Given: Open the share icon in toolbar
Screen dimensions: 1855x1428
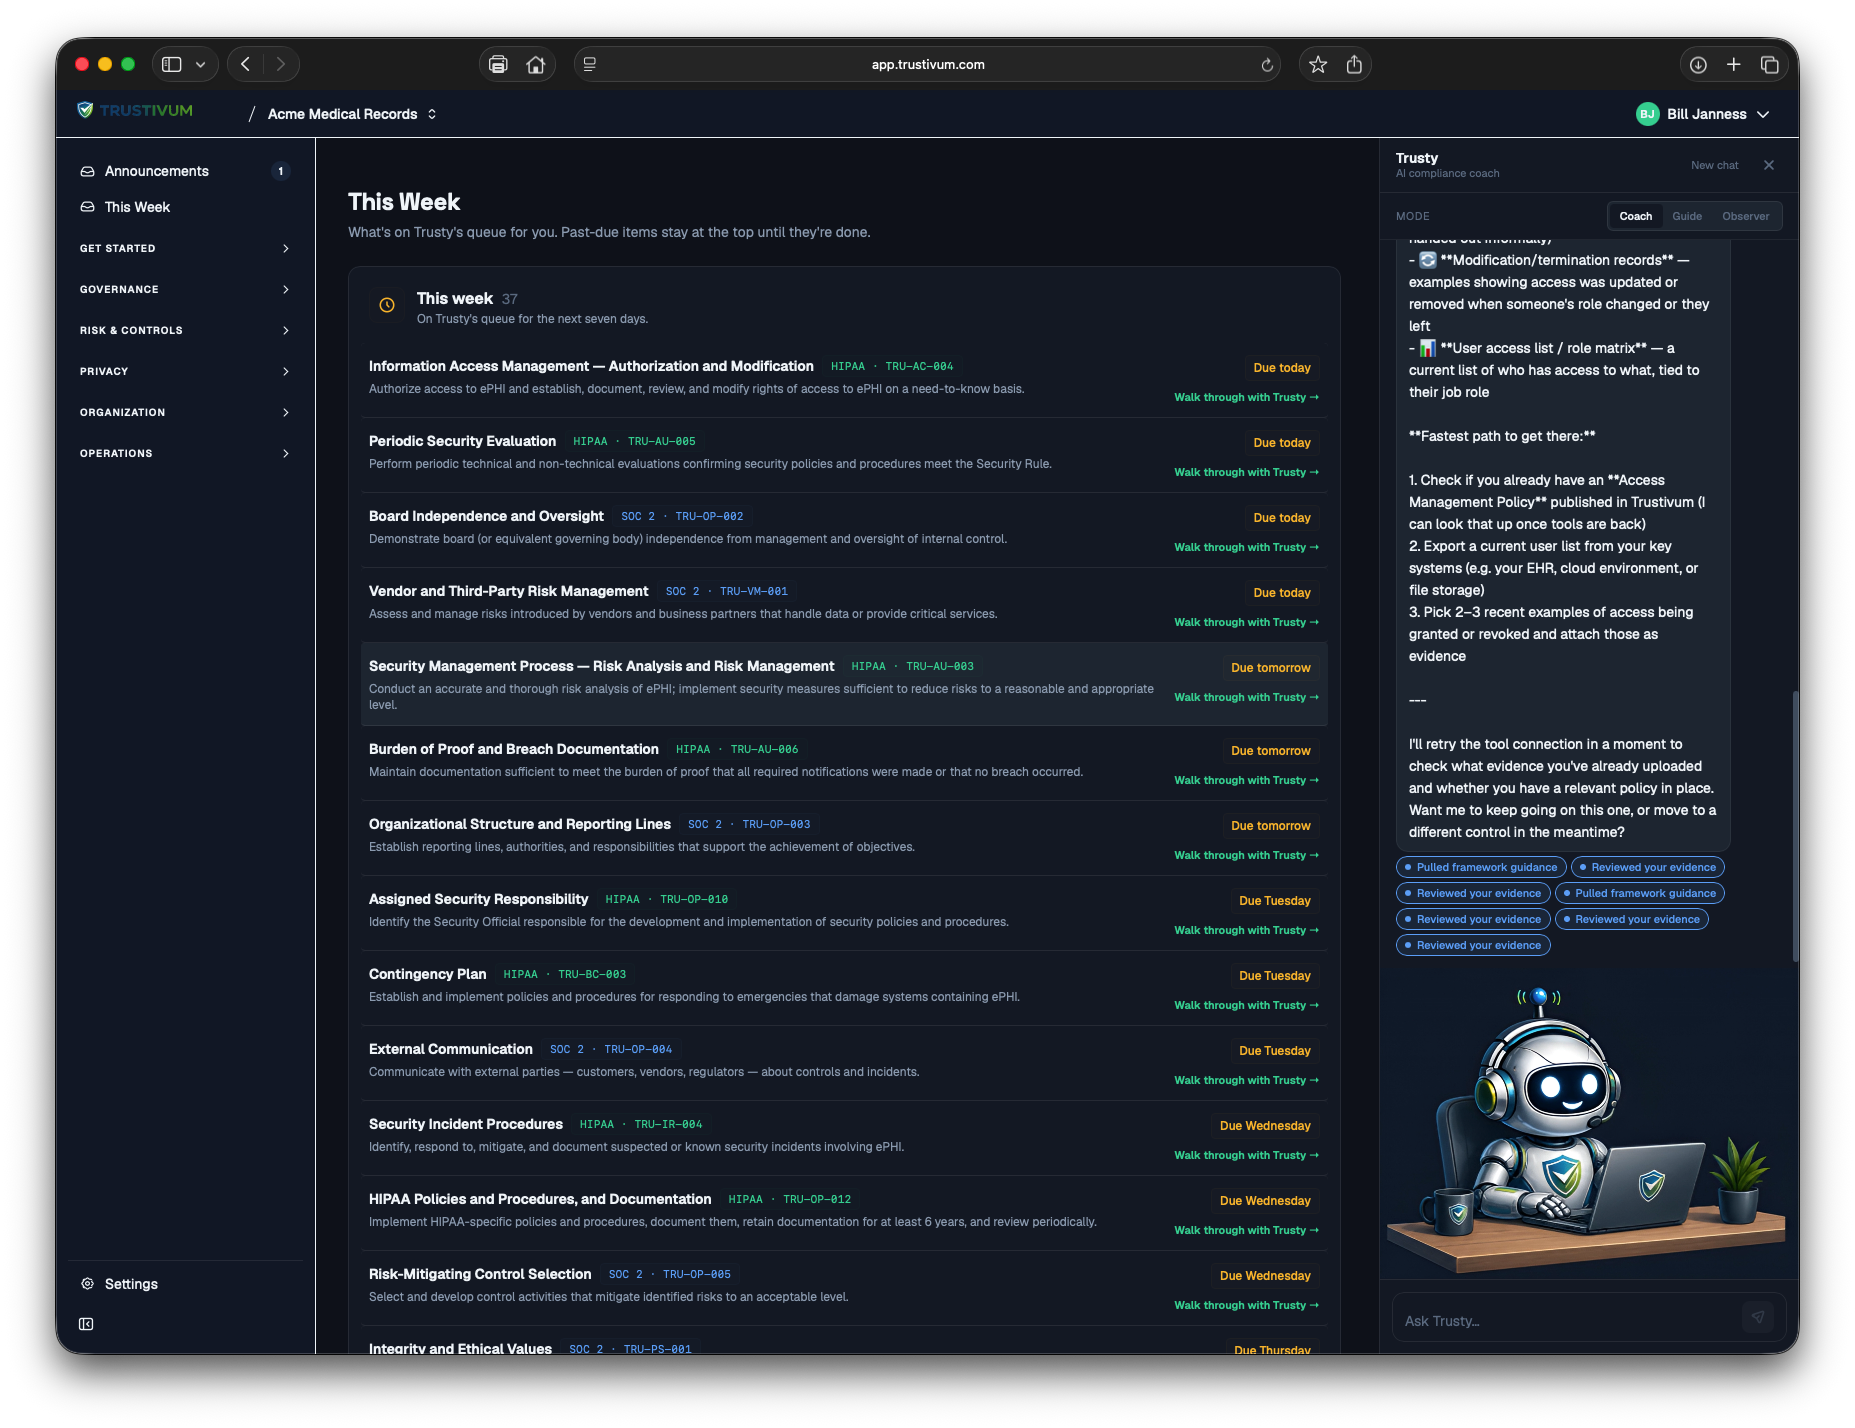Looking at the screenshot, I should 1354,64.
